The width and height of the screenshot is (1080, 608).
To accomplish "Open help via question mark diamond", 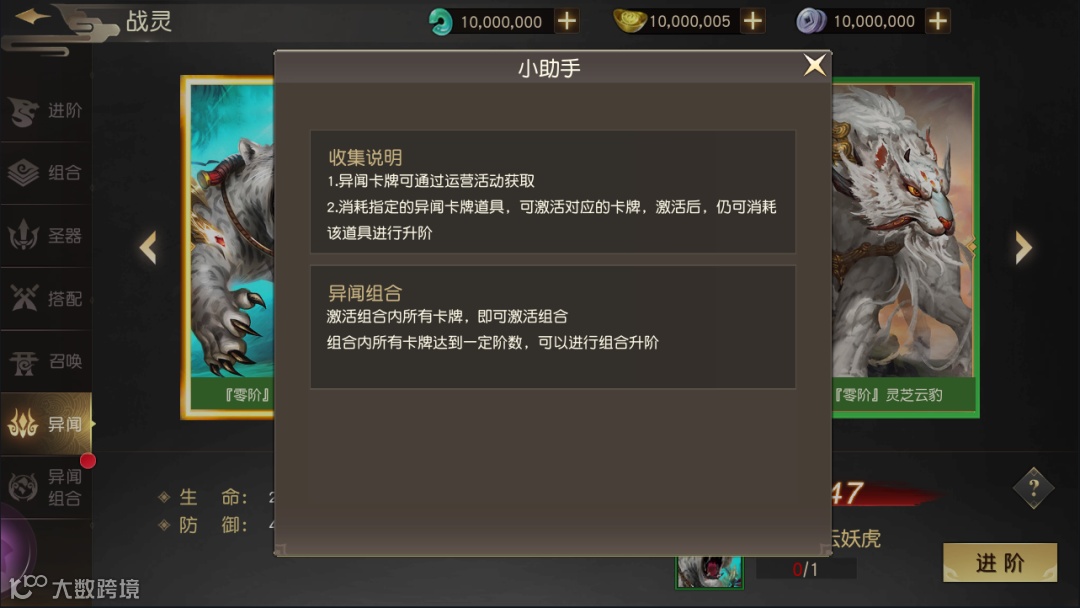I will point(1033,488).
